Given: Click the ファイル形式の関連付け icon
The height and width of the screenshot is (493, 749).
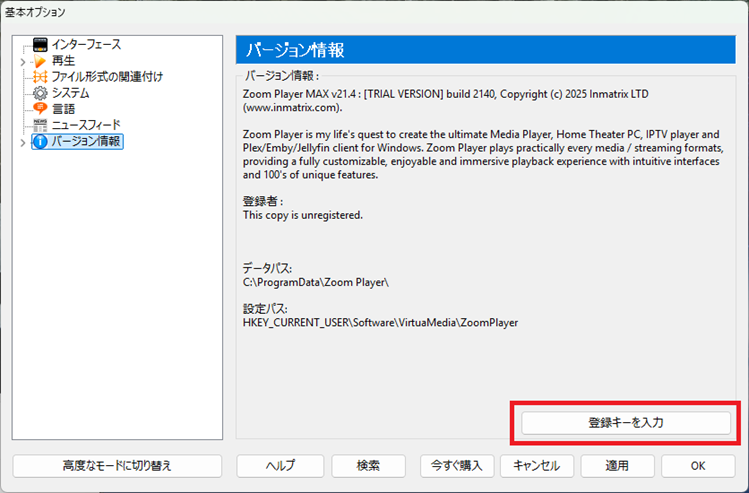Looking at the screenshot, I should point(40,77).
